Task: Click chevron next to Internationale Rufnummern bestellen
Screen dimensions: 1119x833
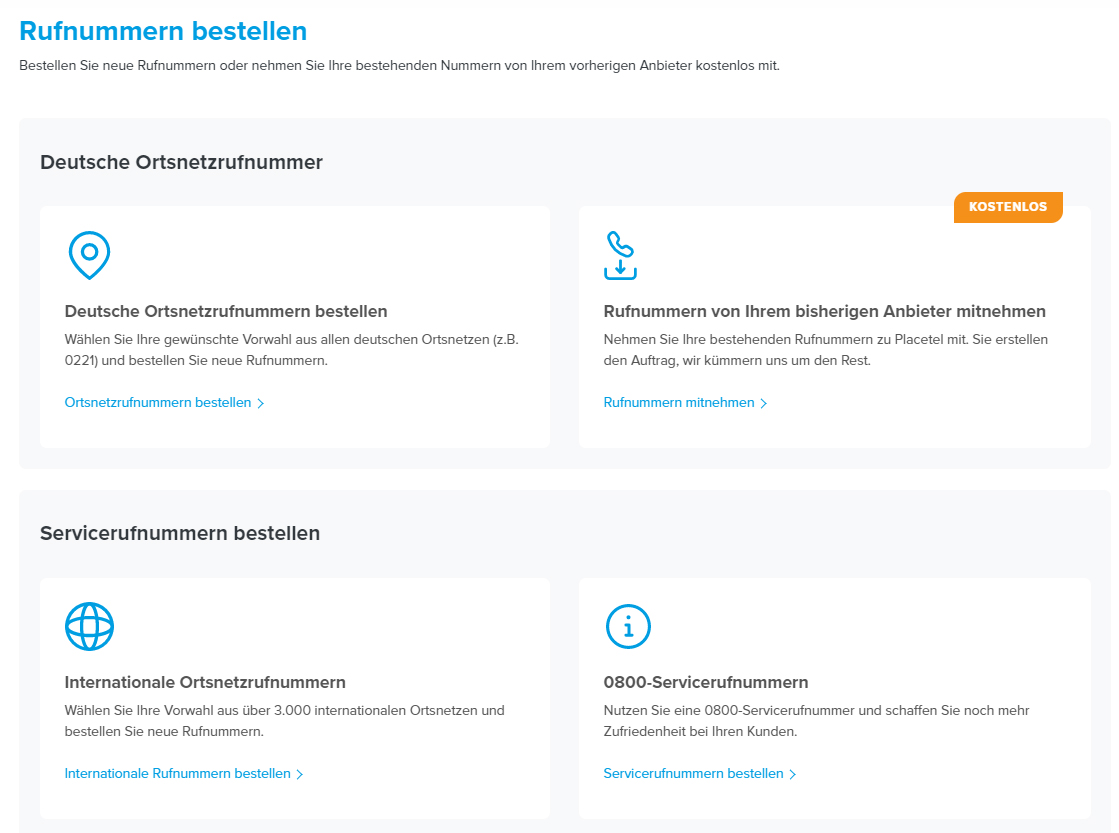Action: pyautogui.click(x=300, y=774)
